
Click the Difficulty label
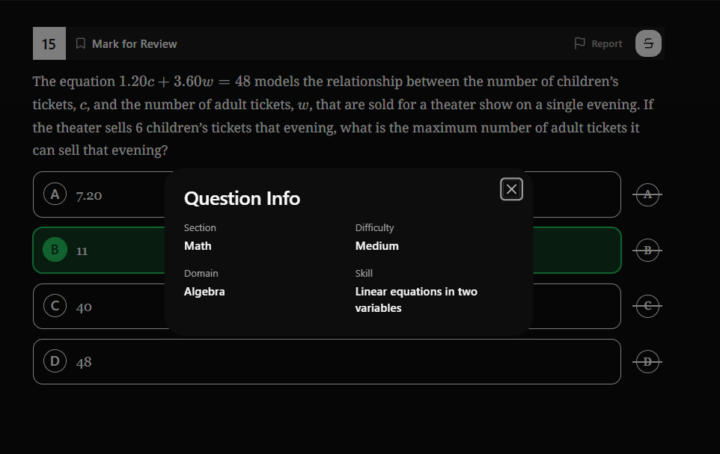[374, 228]
